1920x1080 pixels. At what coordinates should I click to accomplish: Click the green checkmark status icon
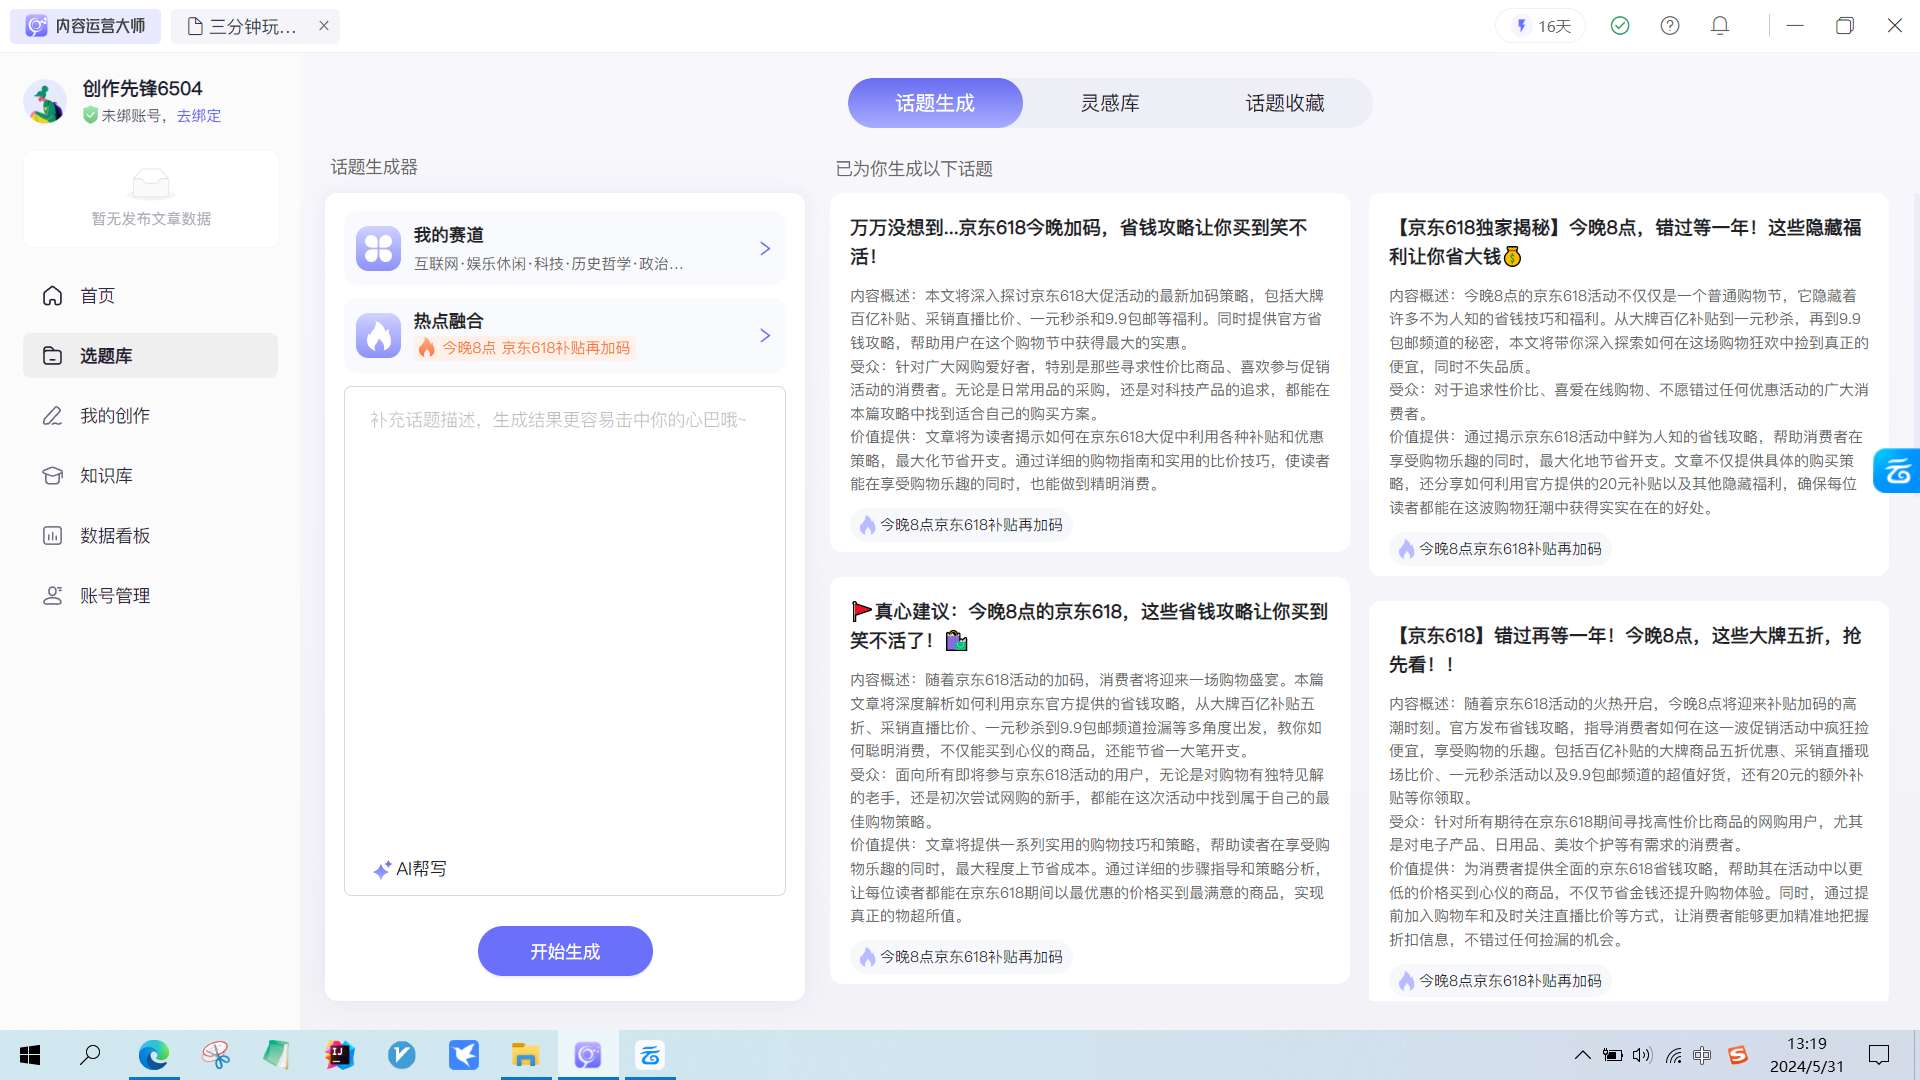(1620, 26)
